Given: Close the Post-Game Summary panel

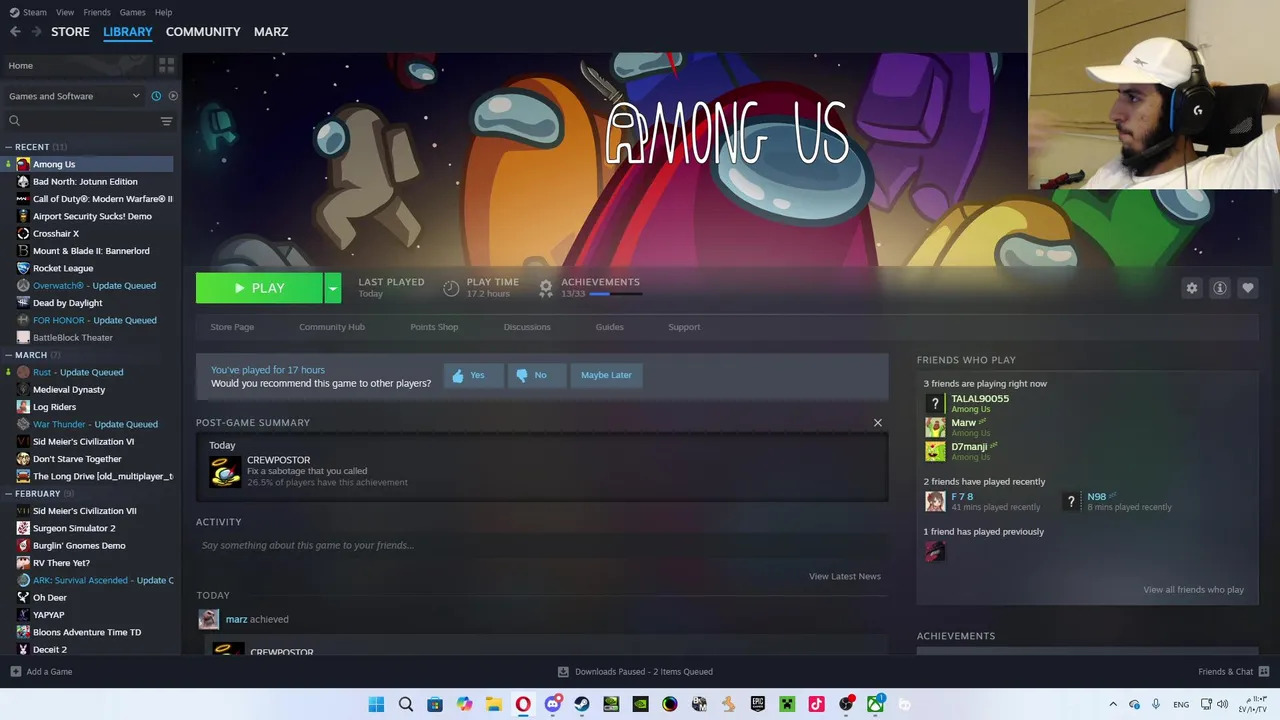Looking at the screenshot, I should [x=878, y=423].
